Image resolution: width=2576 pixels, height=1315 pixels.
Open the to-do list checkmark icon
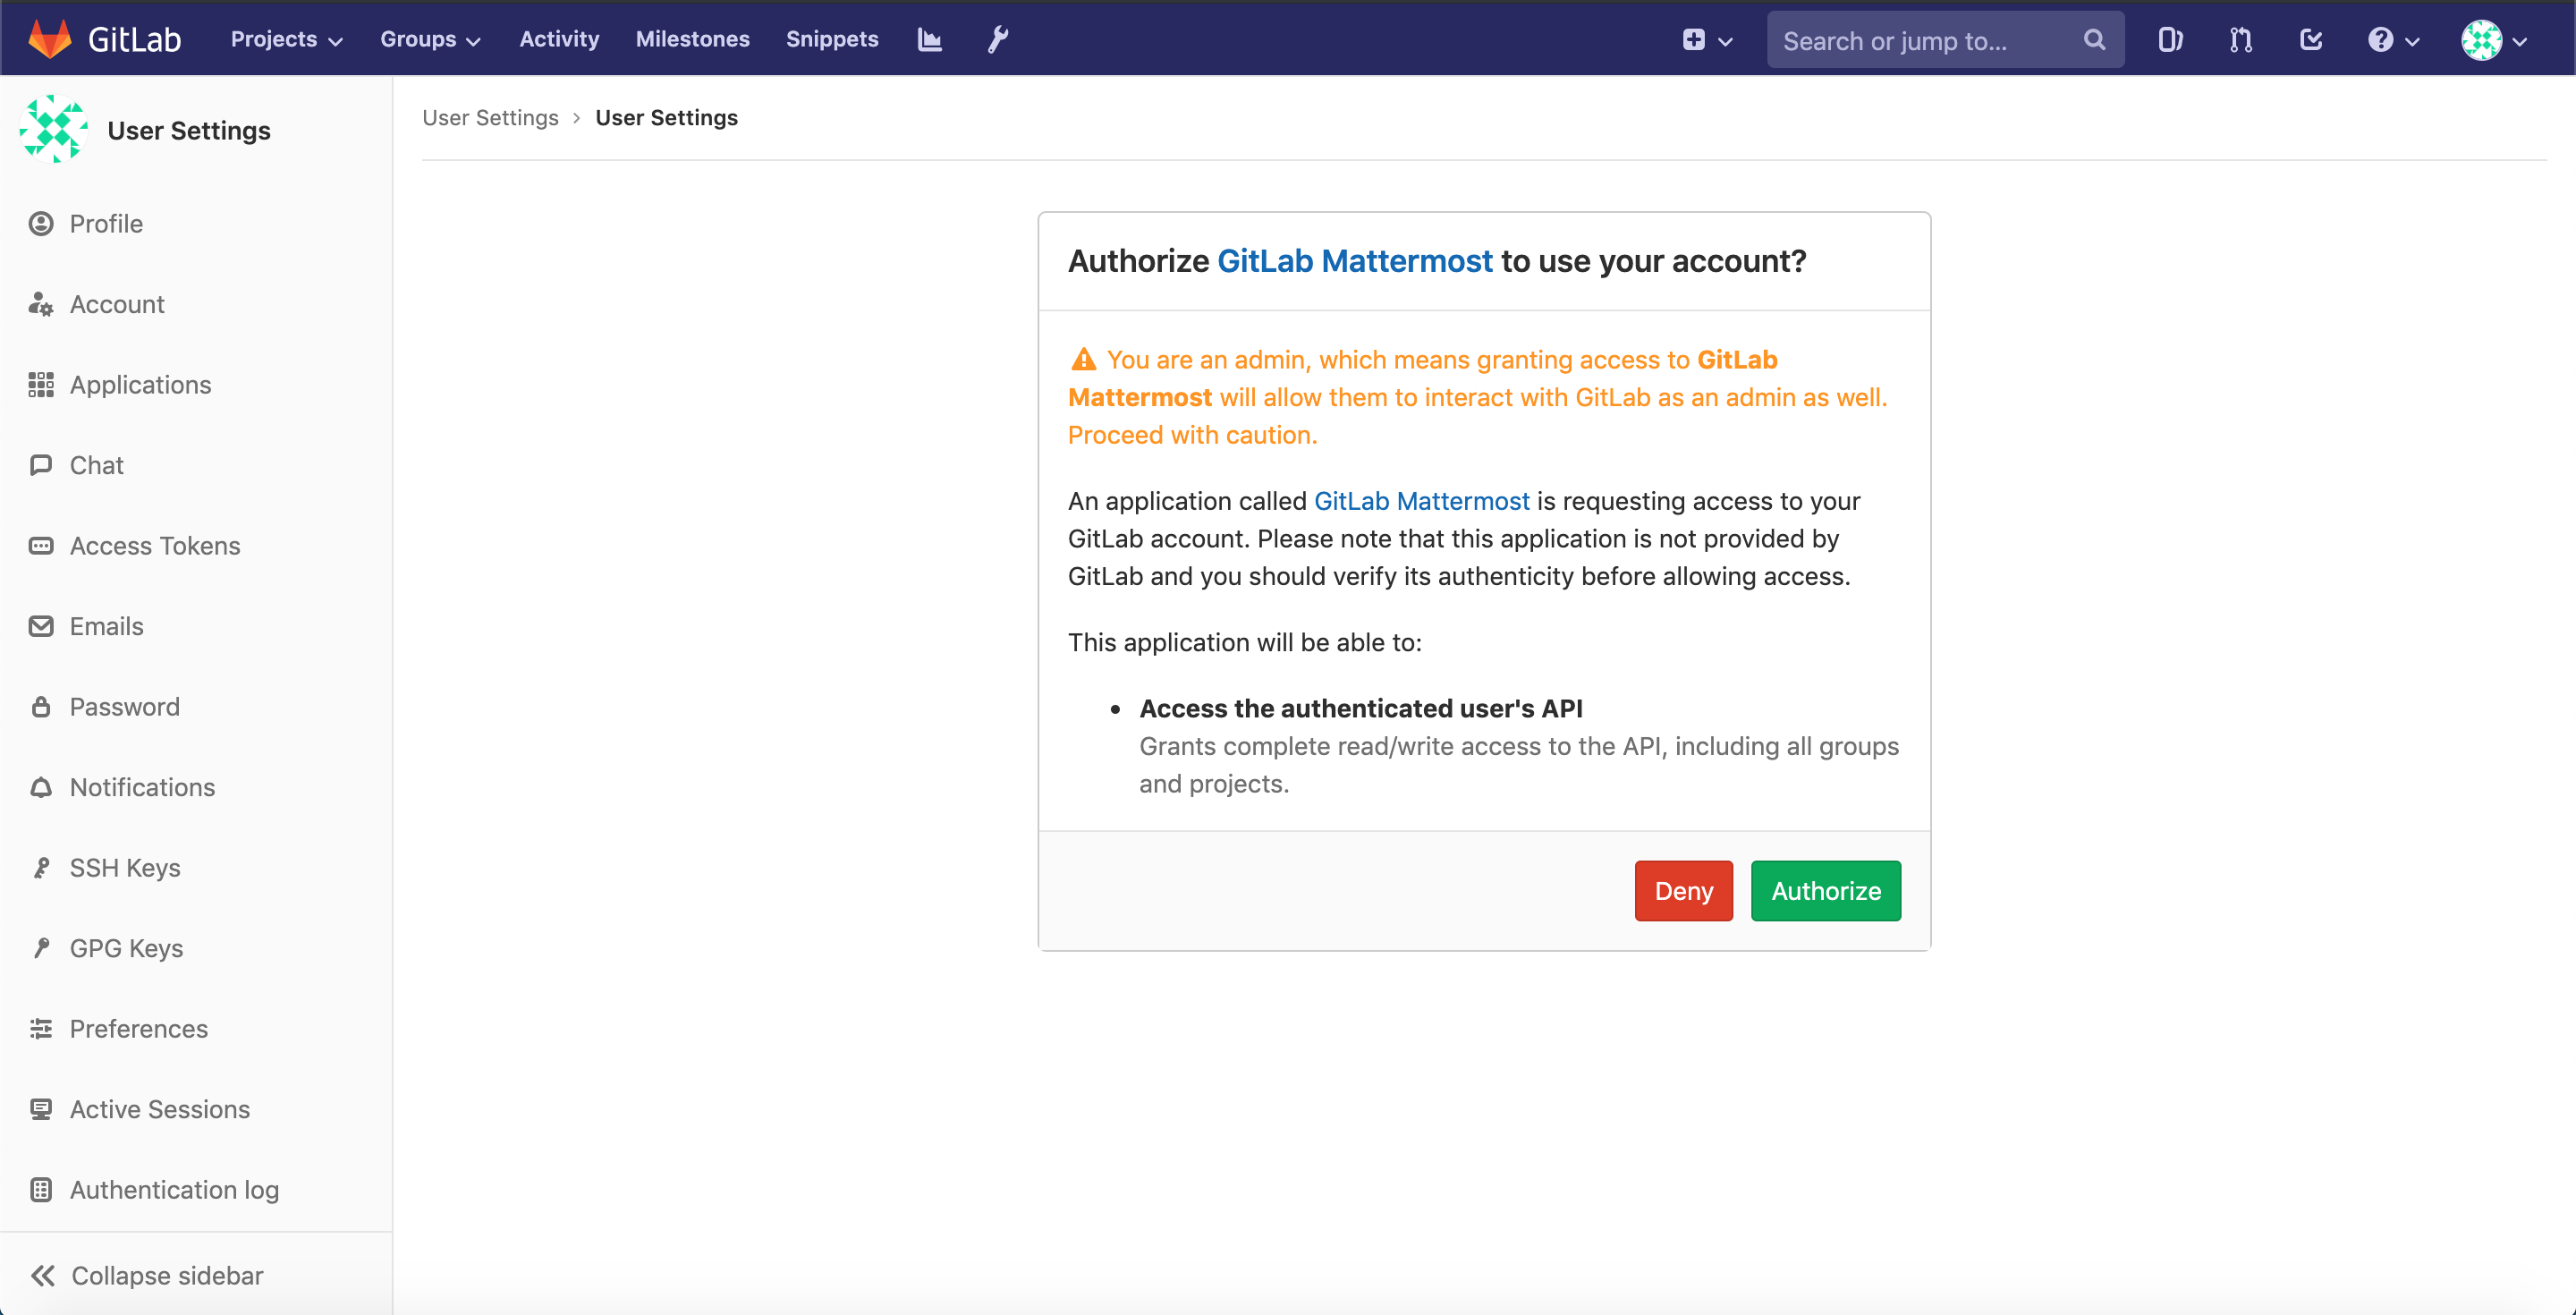coord(2310,40)
